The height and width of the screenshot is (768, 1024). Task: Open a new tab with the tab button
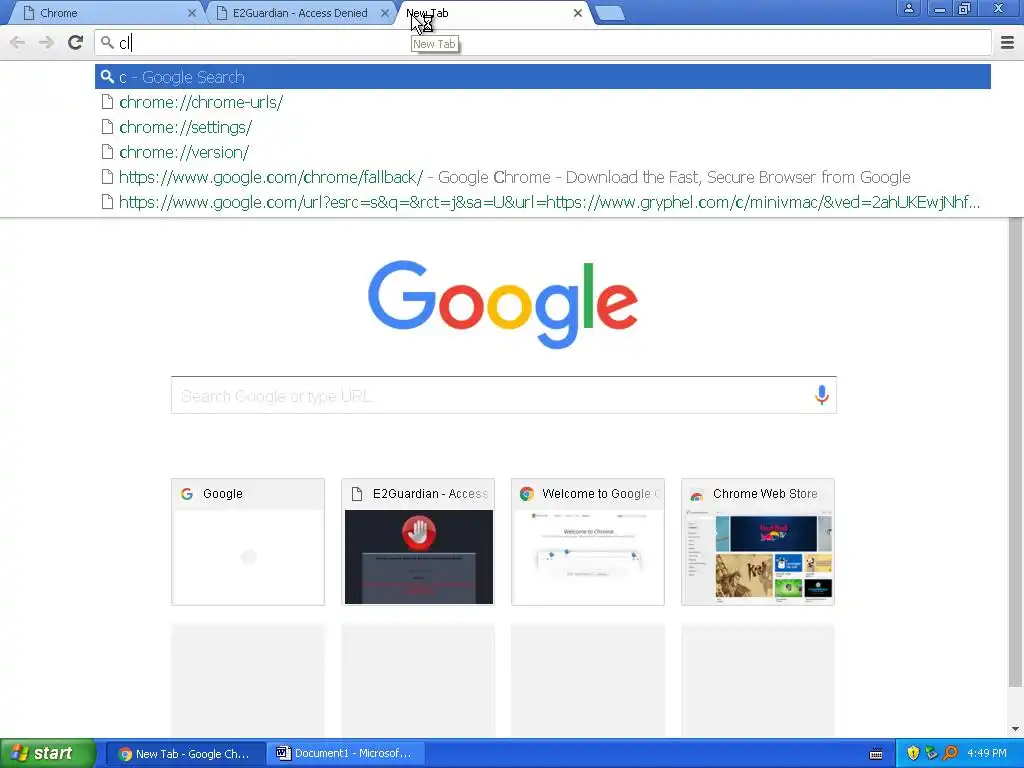coord(611,13)
